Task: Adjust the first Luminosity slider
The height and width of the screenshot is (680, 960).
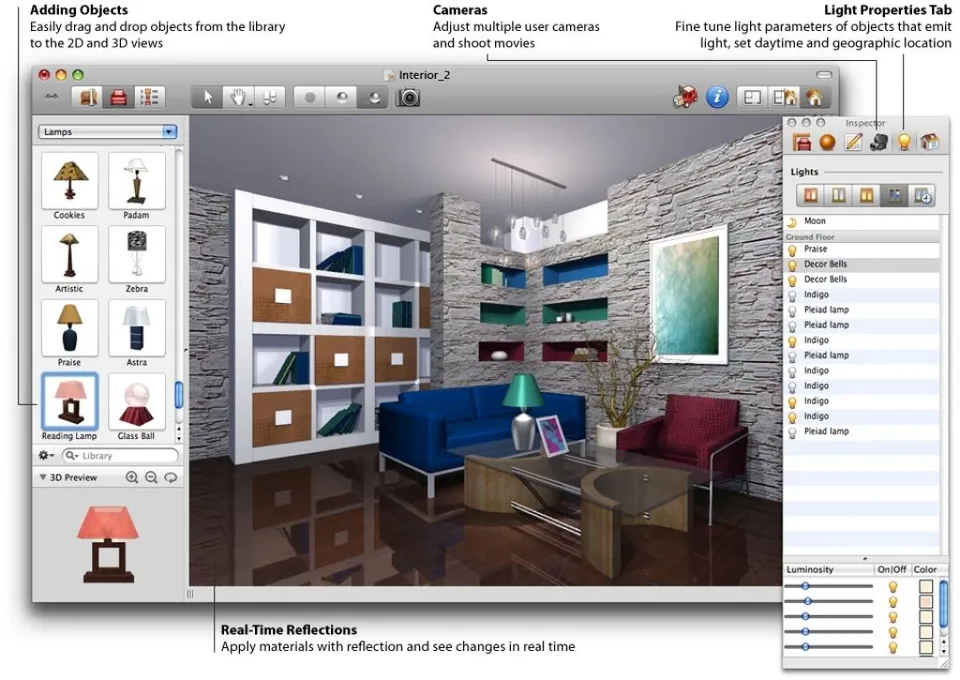Action: tap(829, 586)
